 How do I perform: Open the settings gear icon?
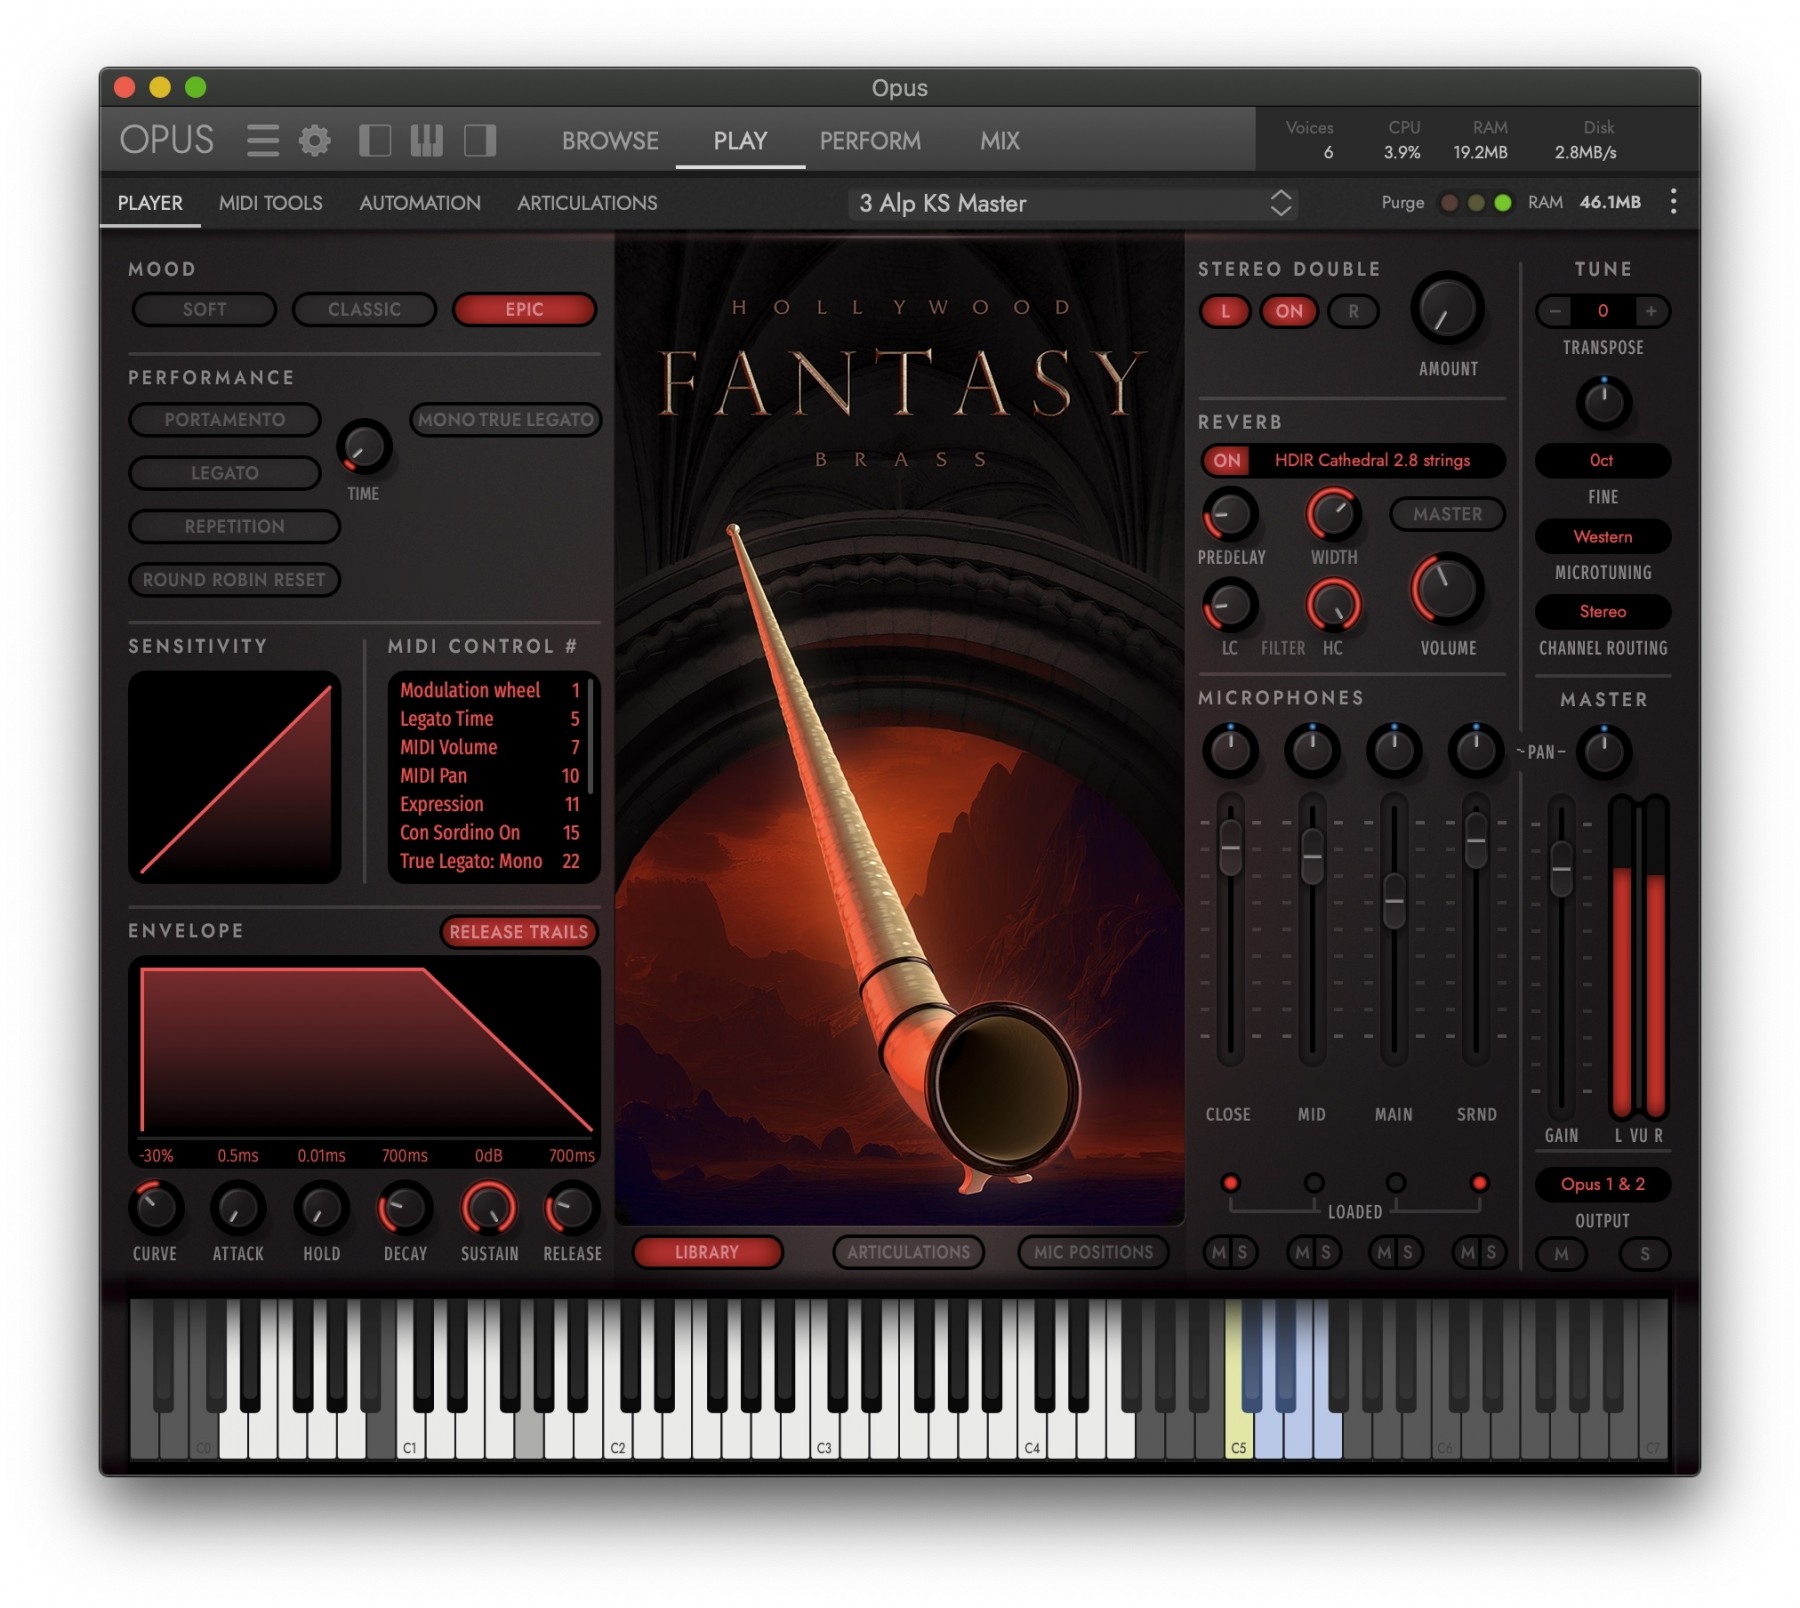point(315,140)
